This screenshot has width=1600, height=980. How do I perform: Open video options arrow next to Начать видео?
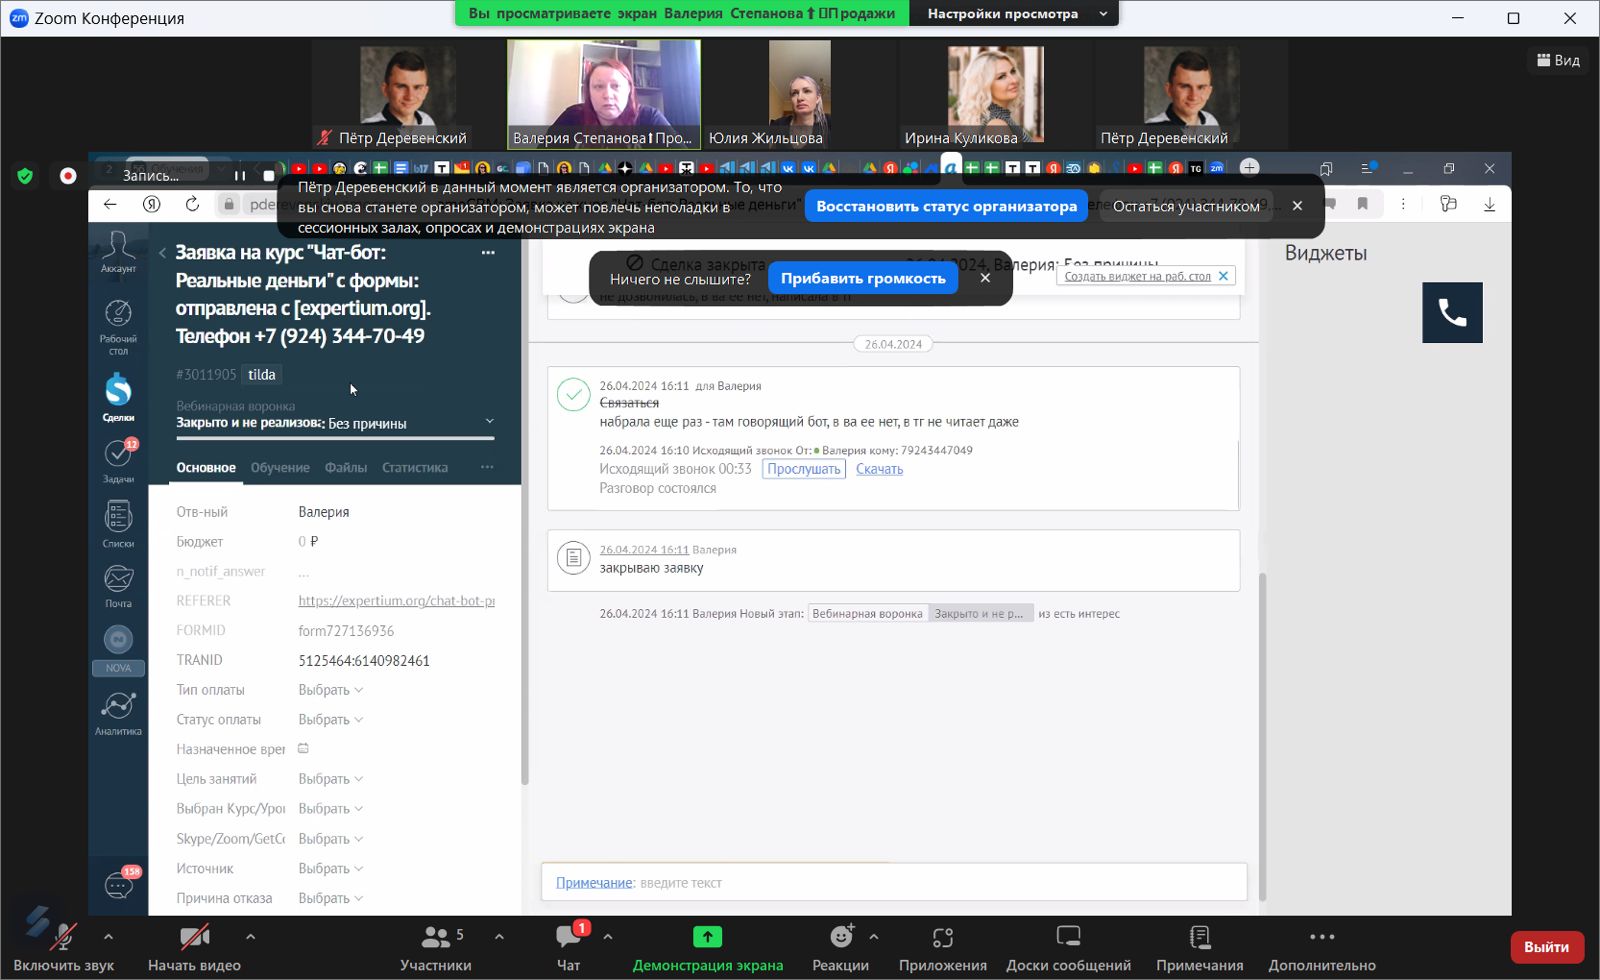(x=250, y=937)
